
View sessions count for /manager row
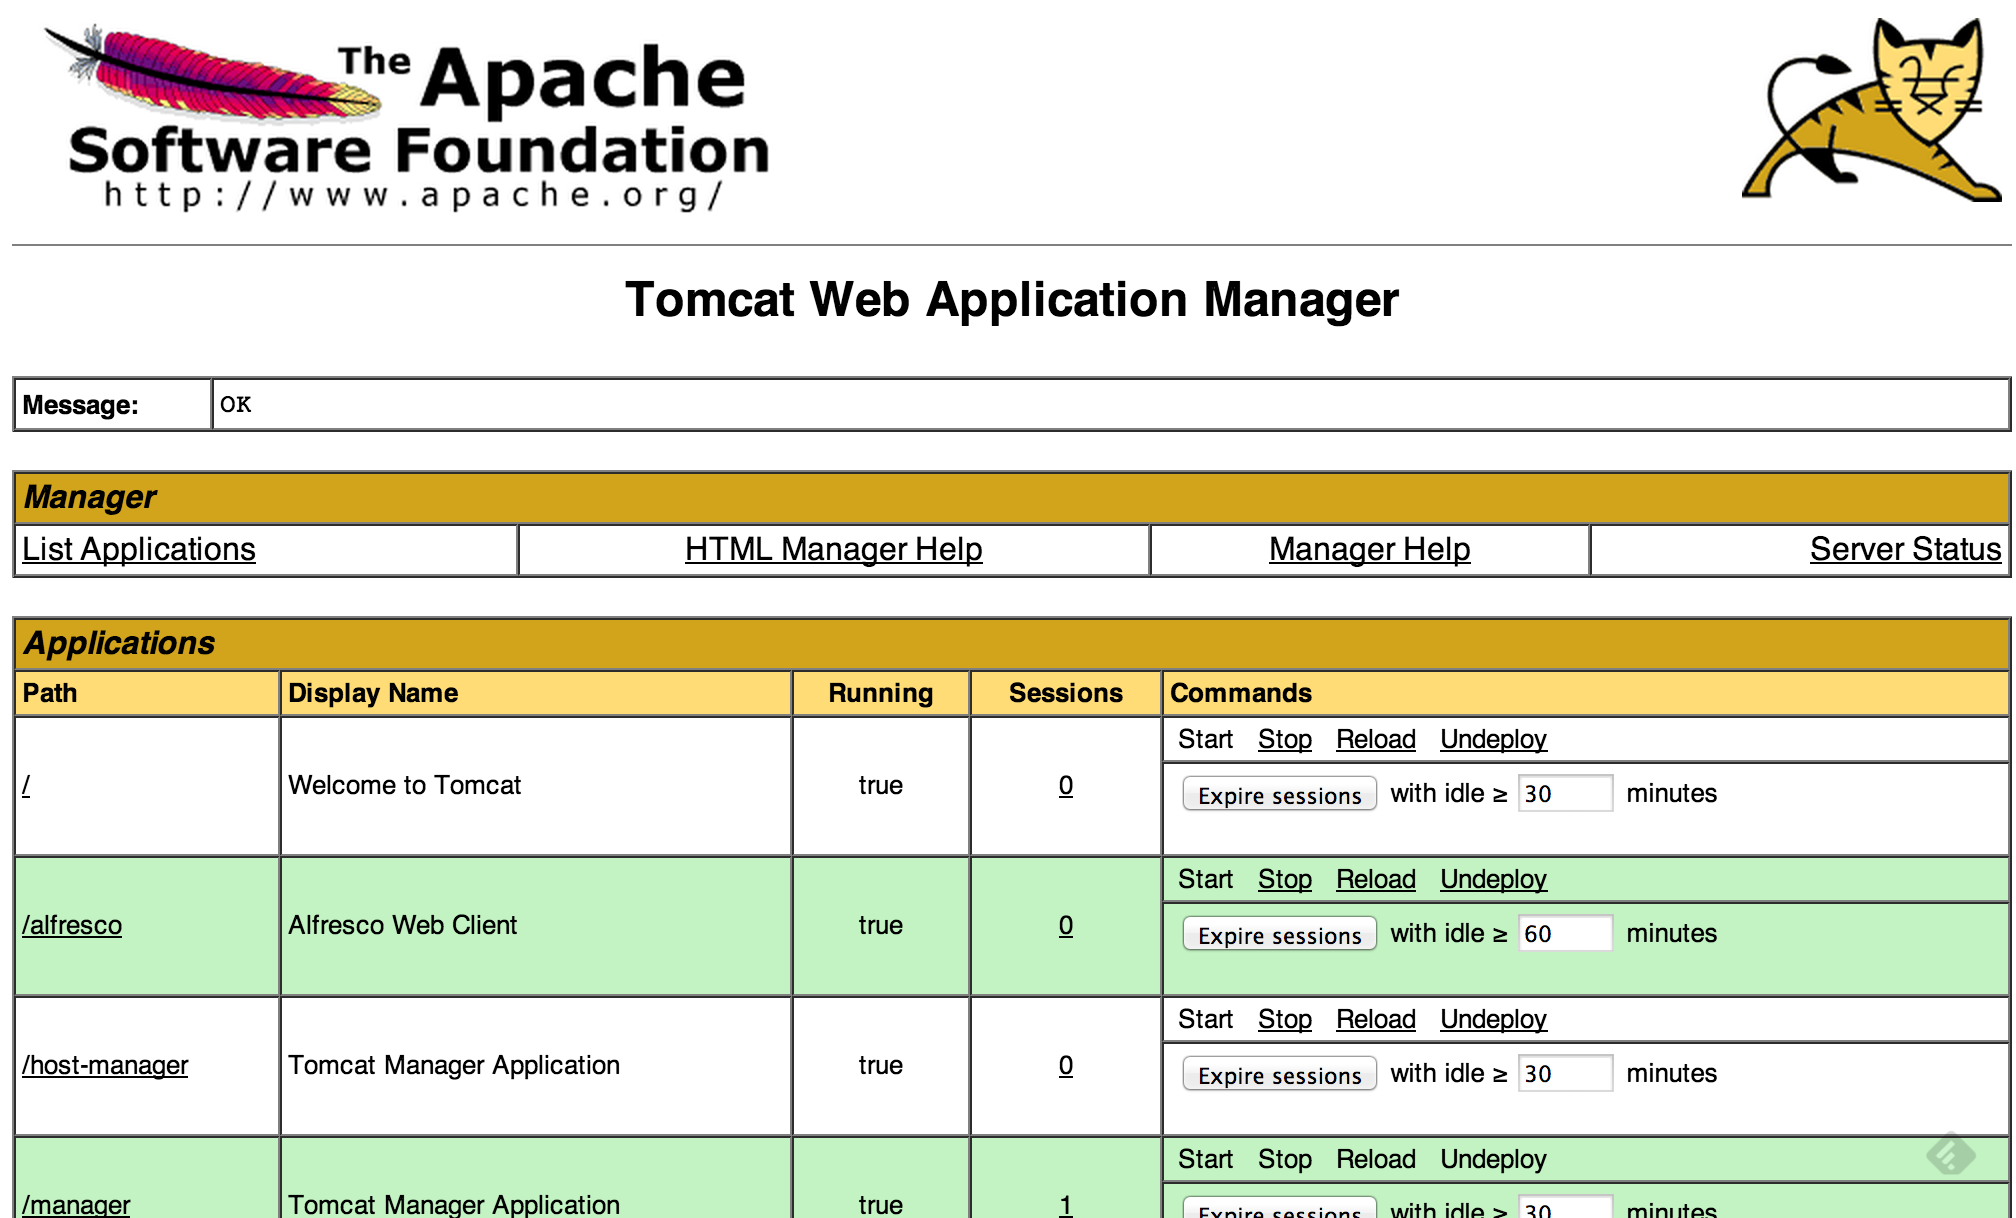coord(1066,1204)
